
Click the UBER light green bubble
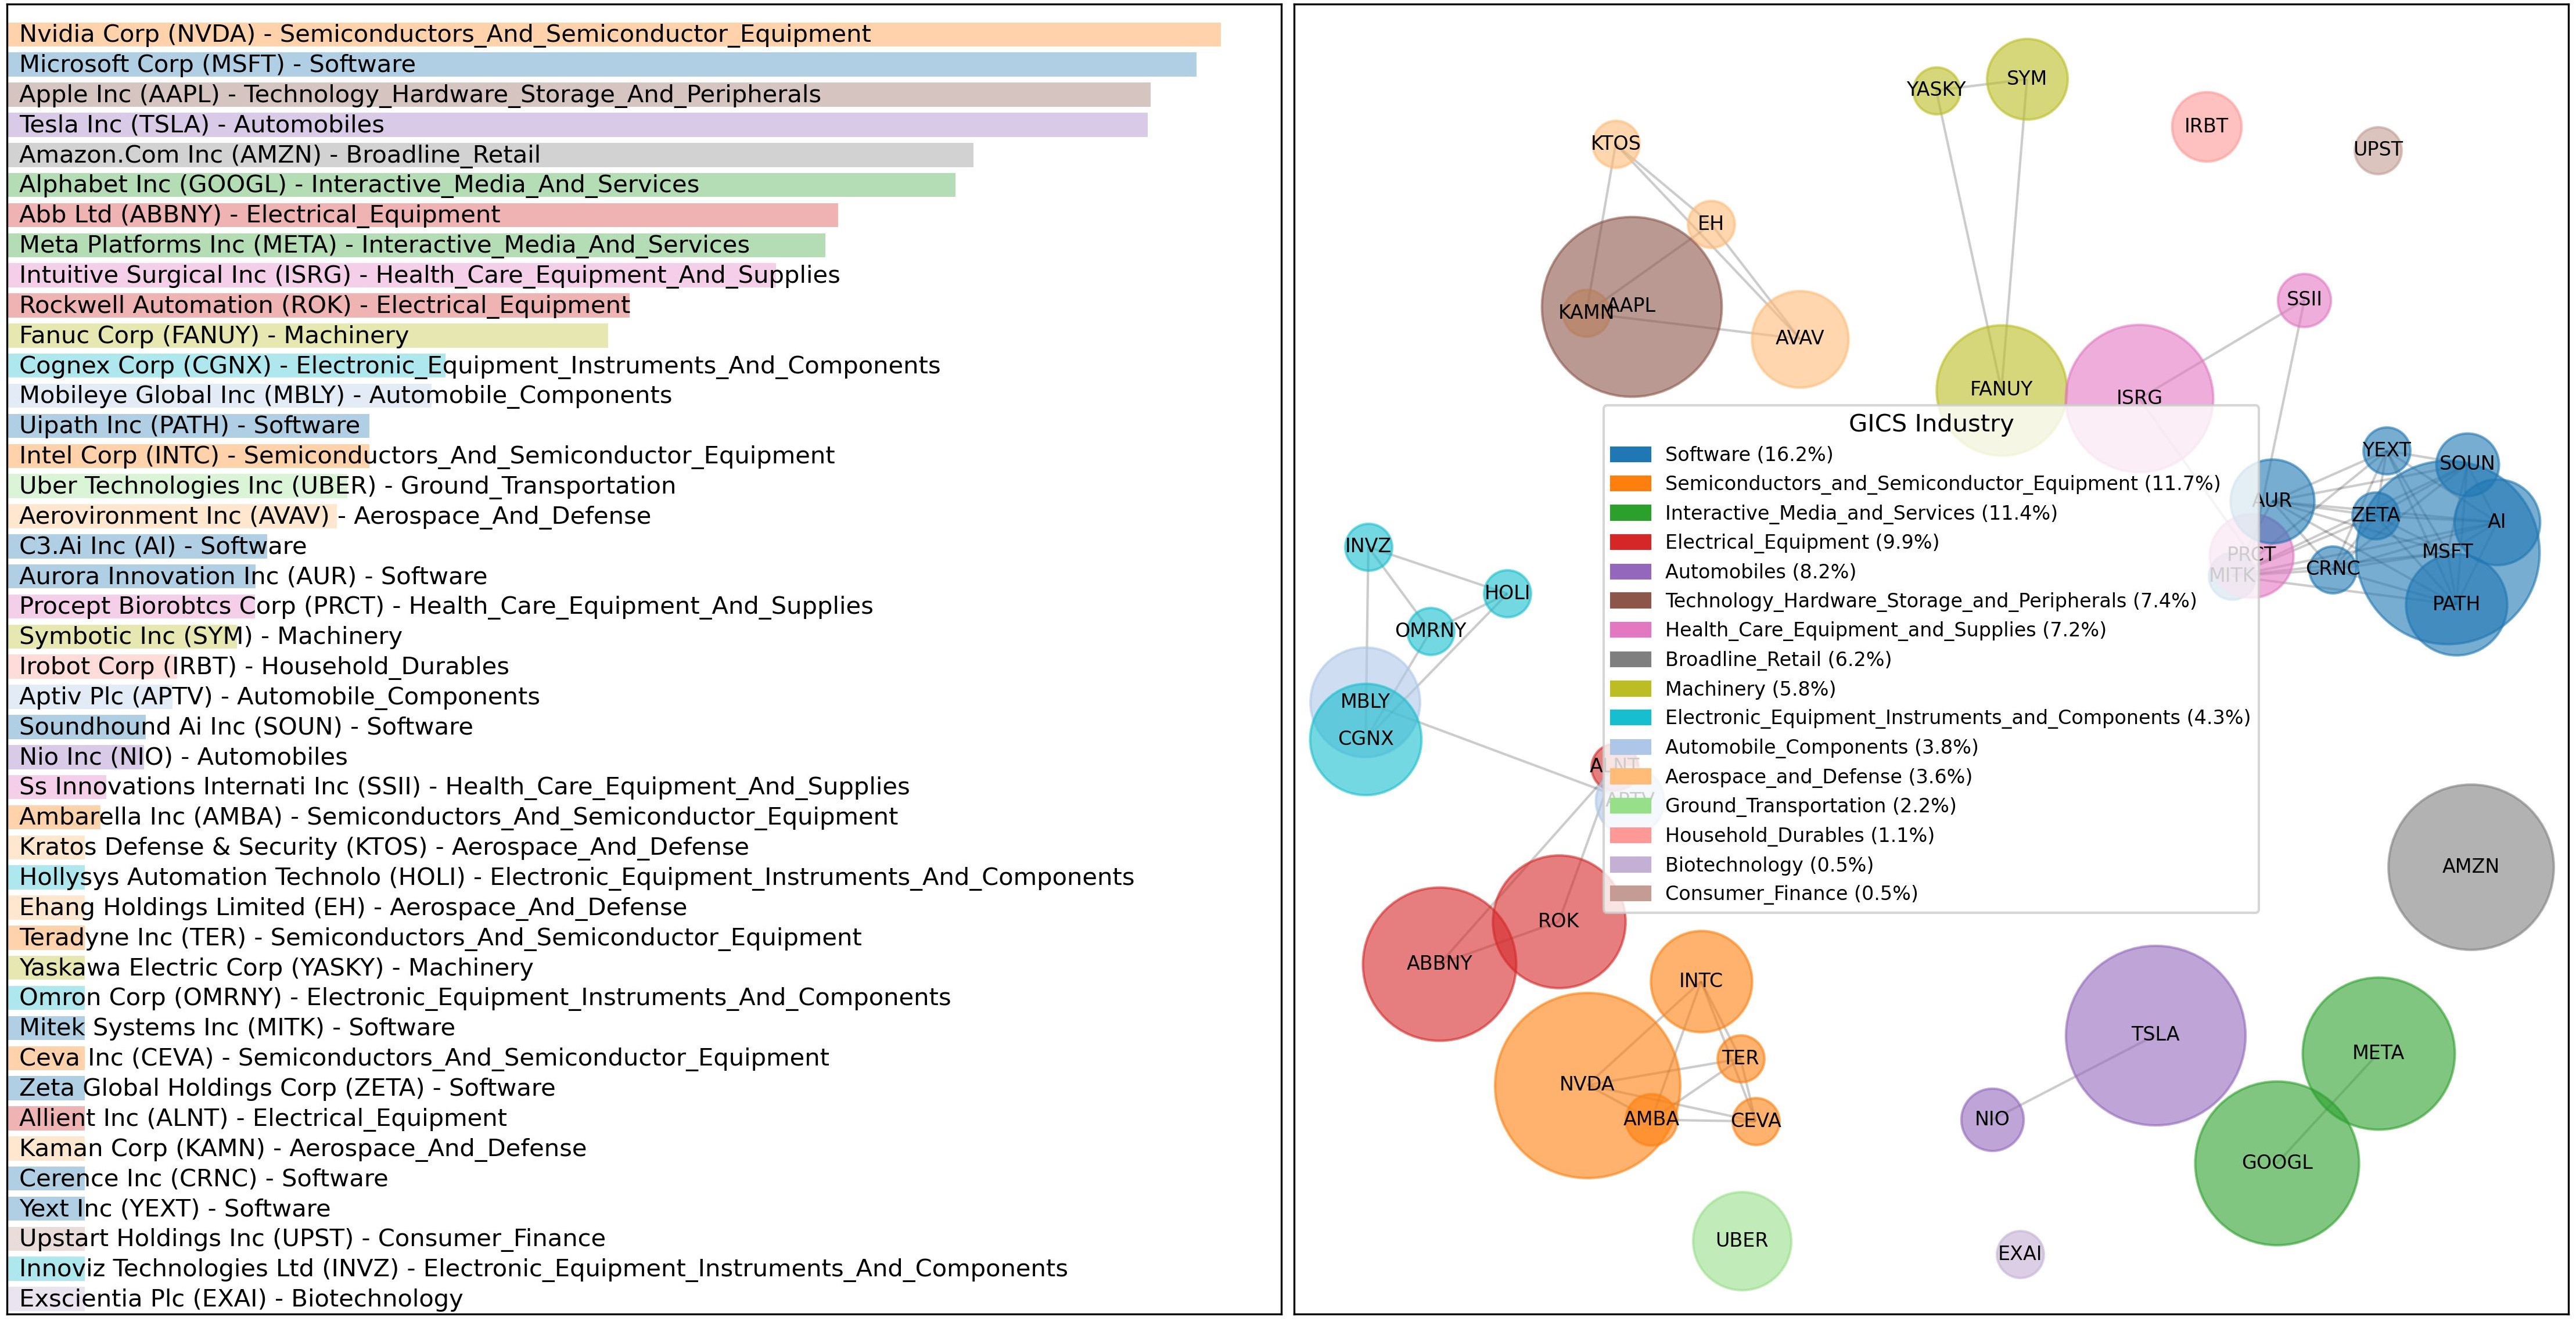pos(1741,1240)
